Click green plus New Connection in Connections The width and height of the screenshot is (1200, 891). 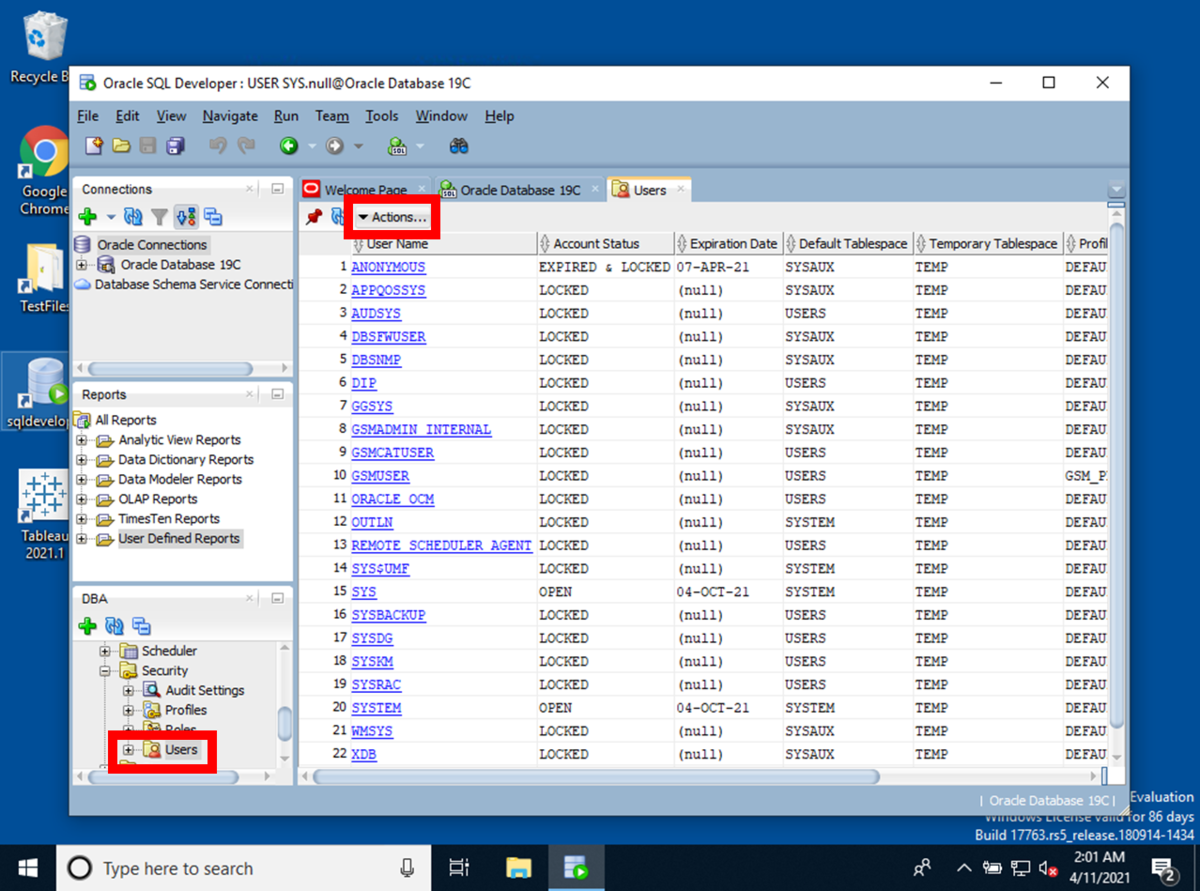tap(88, 216)
